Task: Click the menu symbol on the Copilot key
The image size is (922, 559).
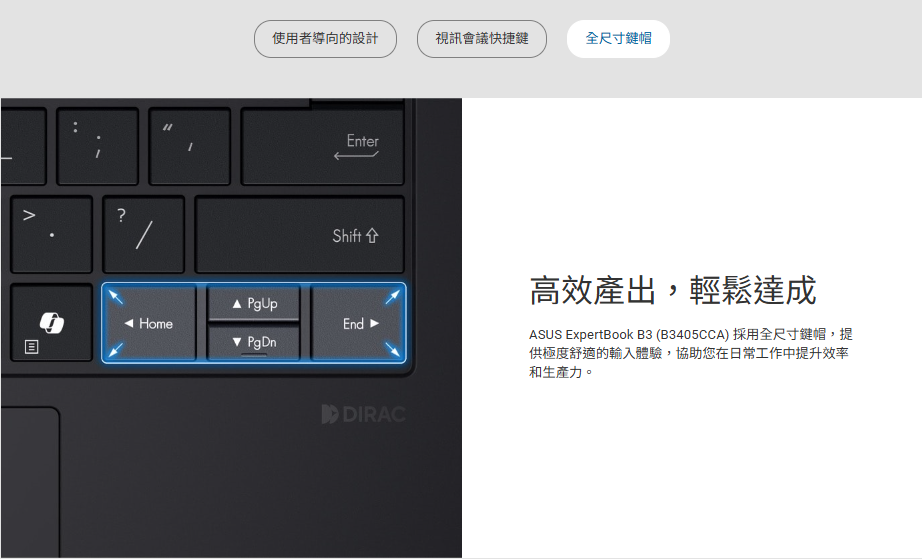Action: click(32, 347)
